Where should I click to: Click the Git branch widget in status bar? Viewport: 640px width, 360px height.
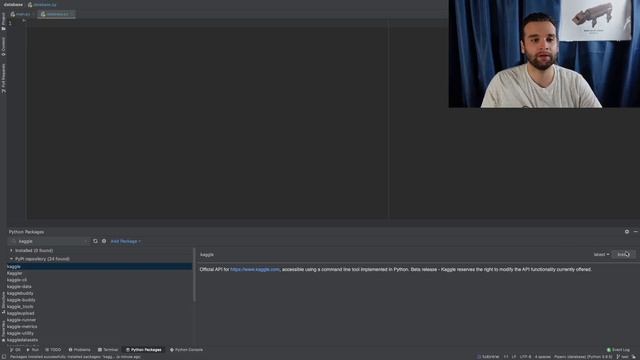(622, 357)
